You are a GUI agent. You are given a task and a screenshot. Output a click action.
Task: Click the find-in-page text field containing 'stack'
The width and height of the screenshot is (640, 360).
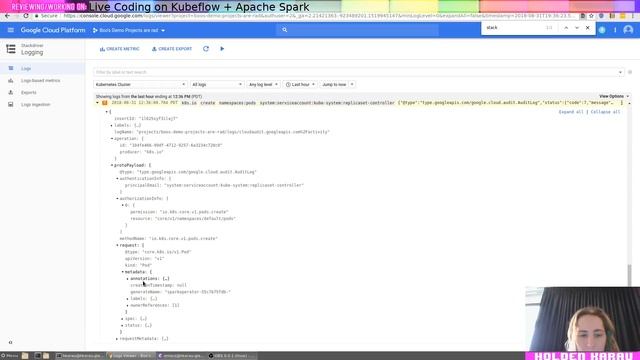click(x=514, y=28)
